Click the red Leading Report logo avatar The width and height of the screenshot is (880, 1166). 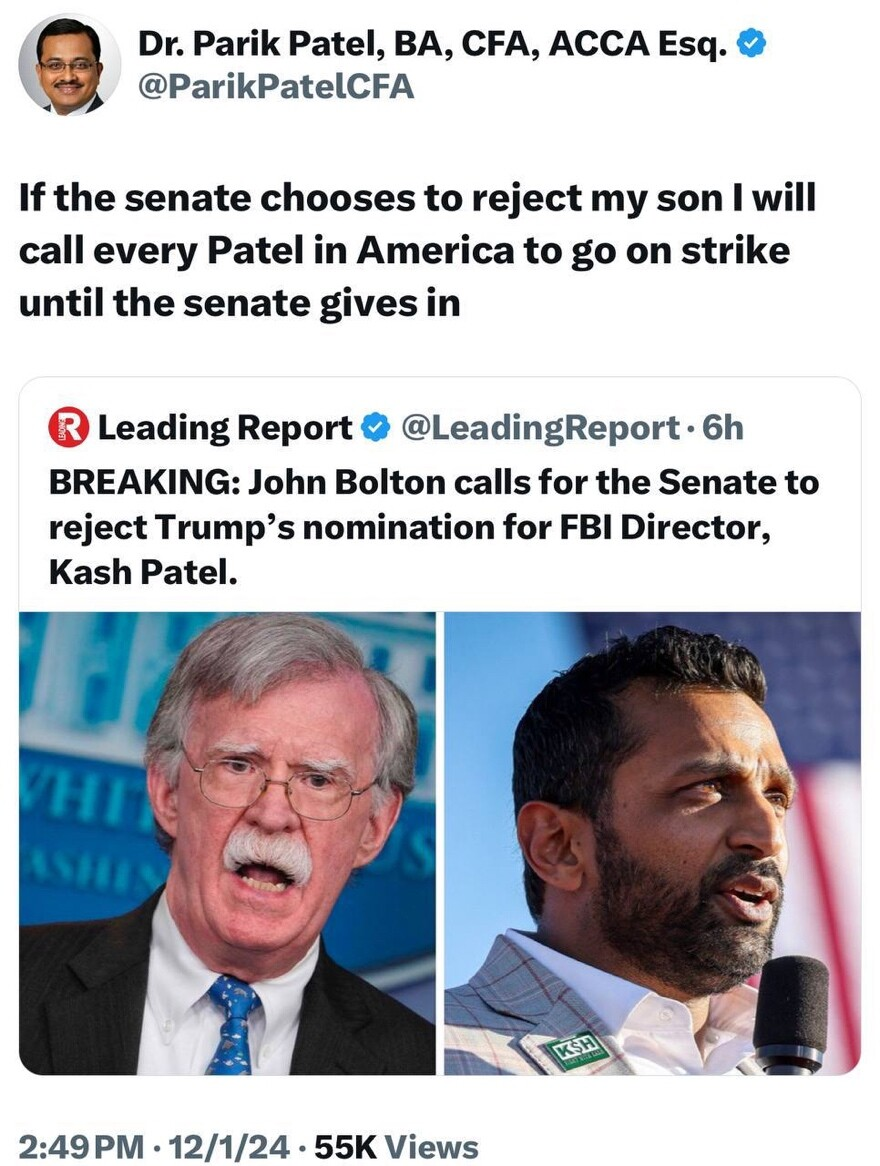[68, 428]
